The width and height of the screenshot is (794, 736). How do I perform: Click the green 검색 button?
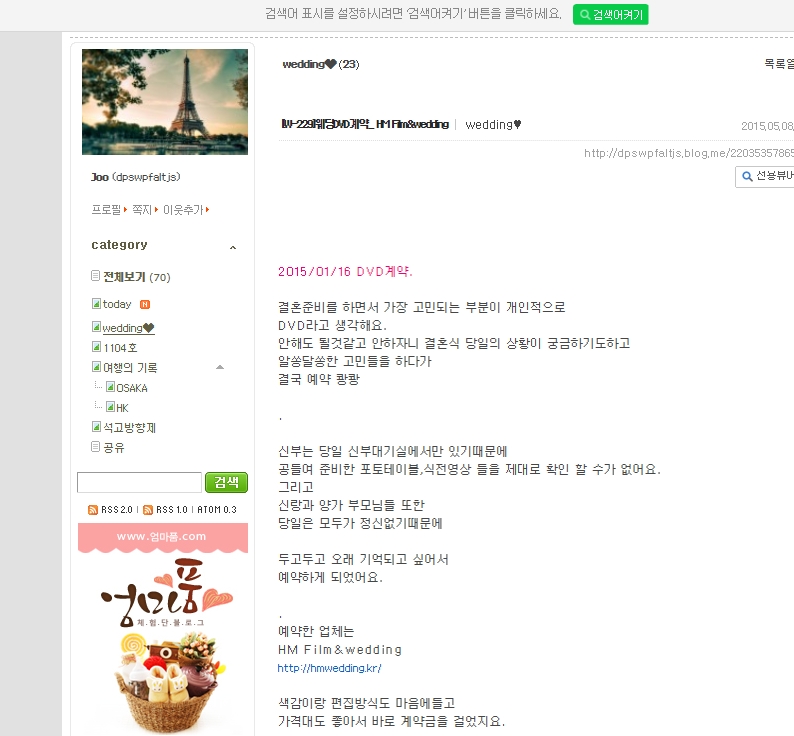226,482
